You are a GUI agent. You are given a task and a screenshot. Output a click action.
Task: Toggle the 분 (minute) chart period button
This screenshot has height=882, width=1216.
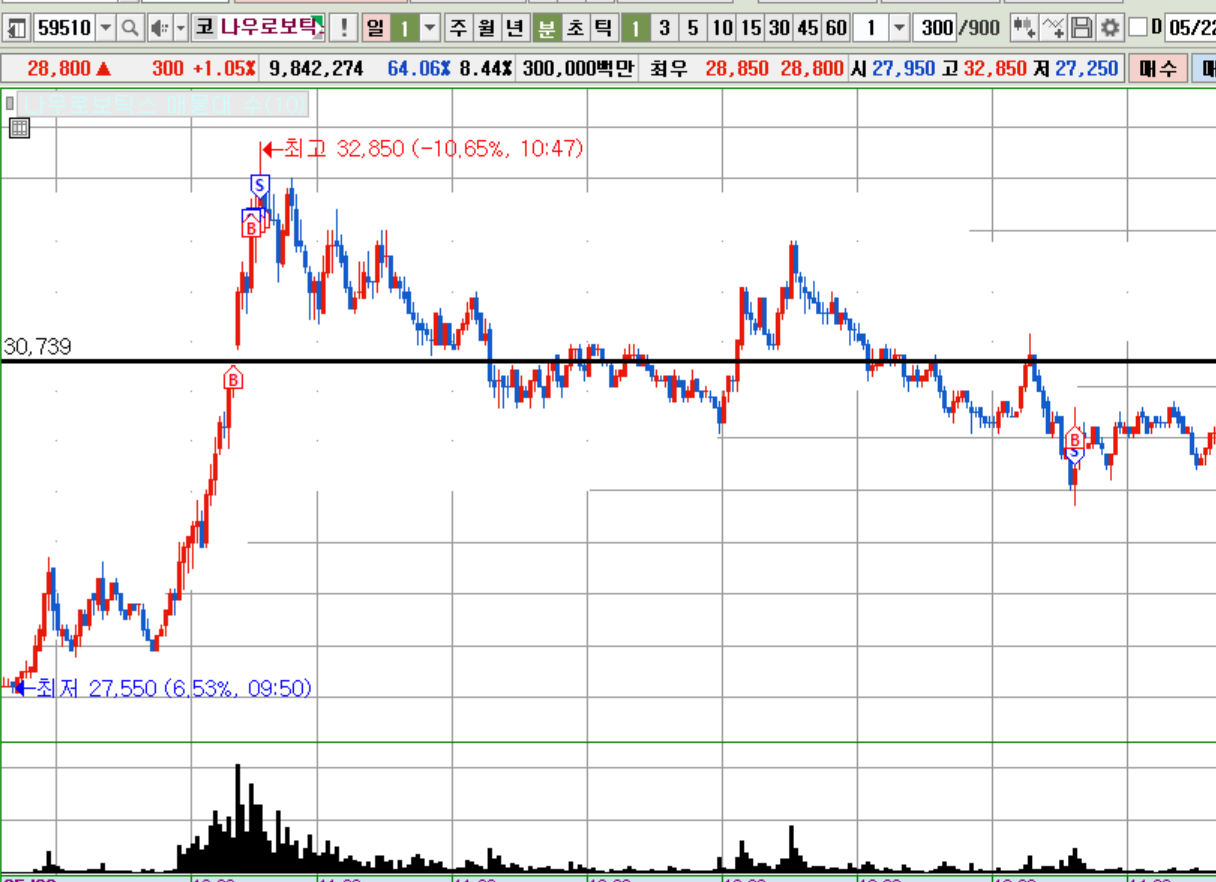point(546,28)
